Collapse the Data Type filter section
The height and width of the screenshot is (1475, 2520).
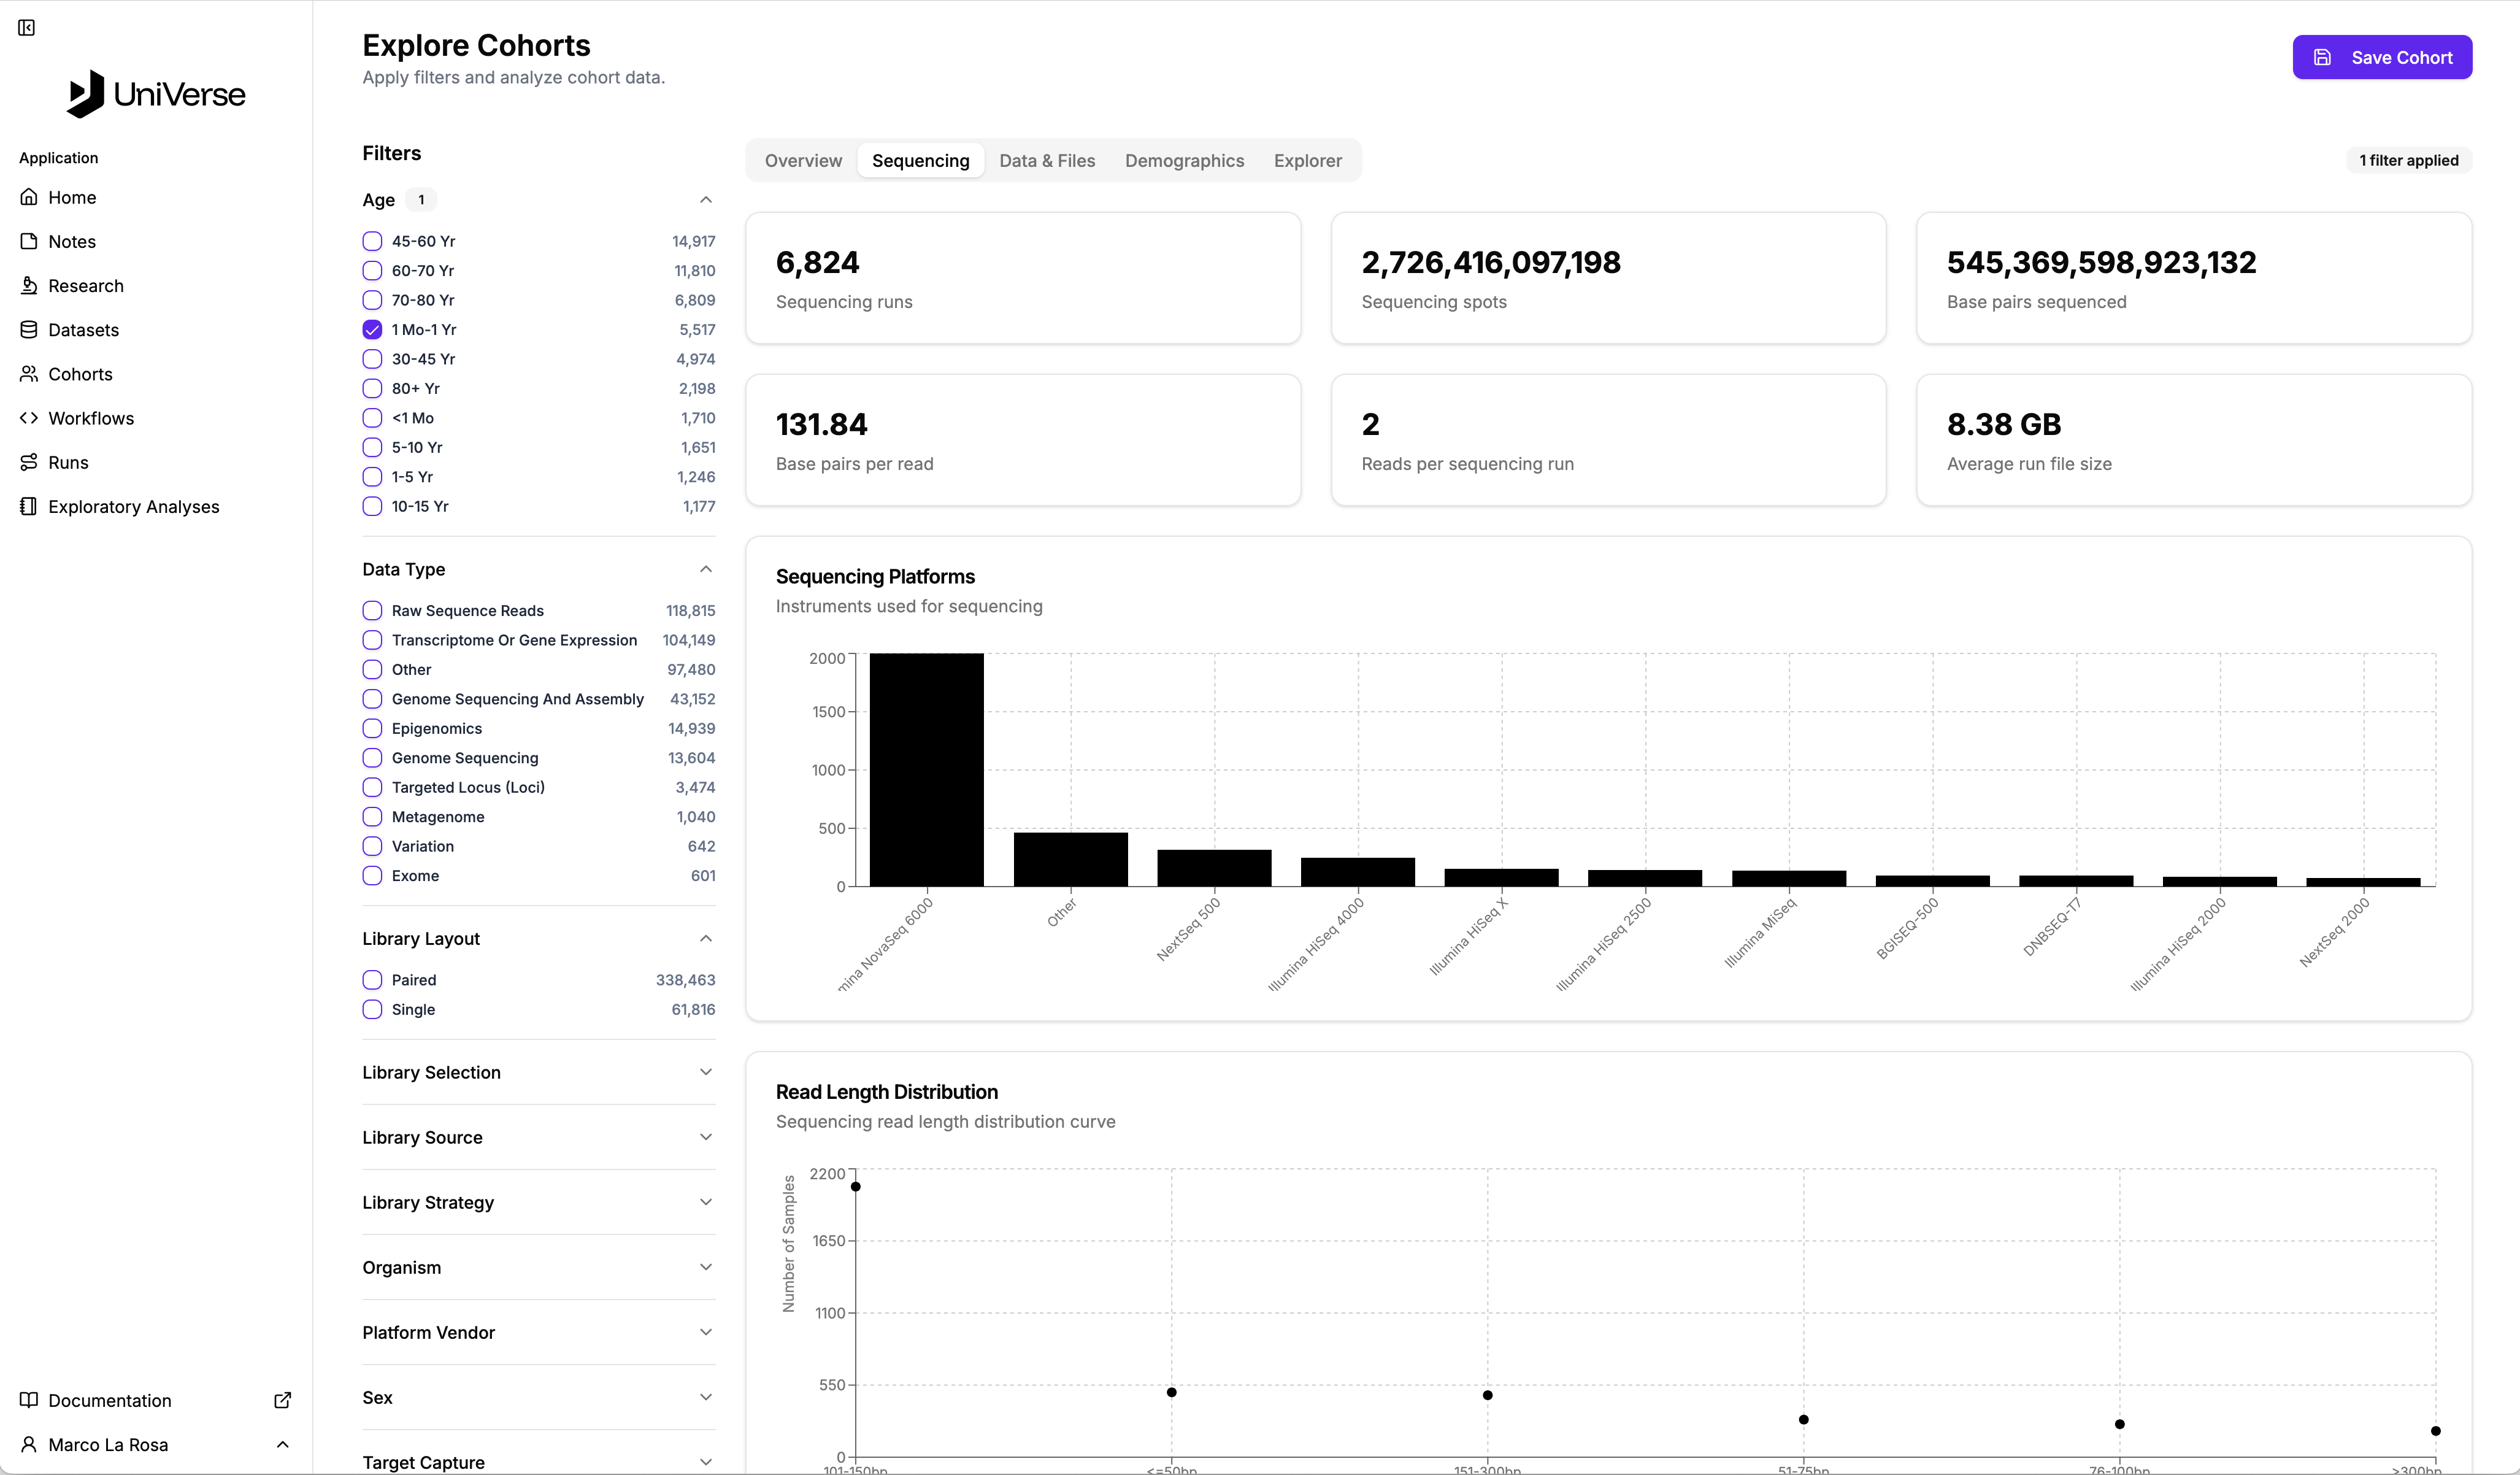(705, 569)
